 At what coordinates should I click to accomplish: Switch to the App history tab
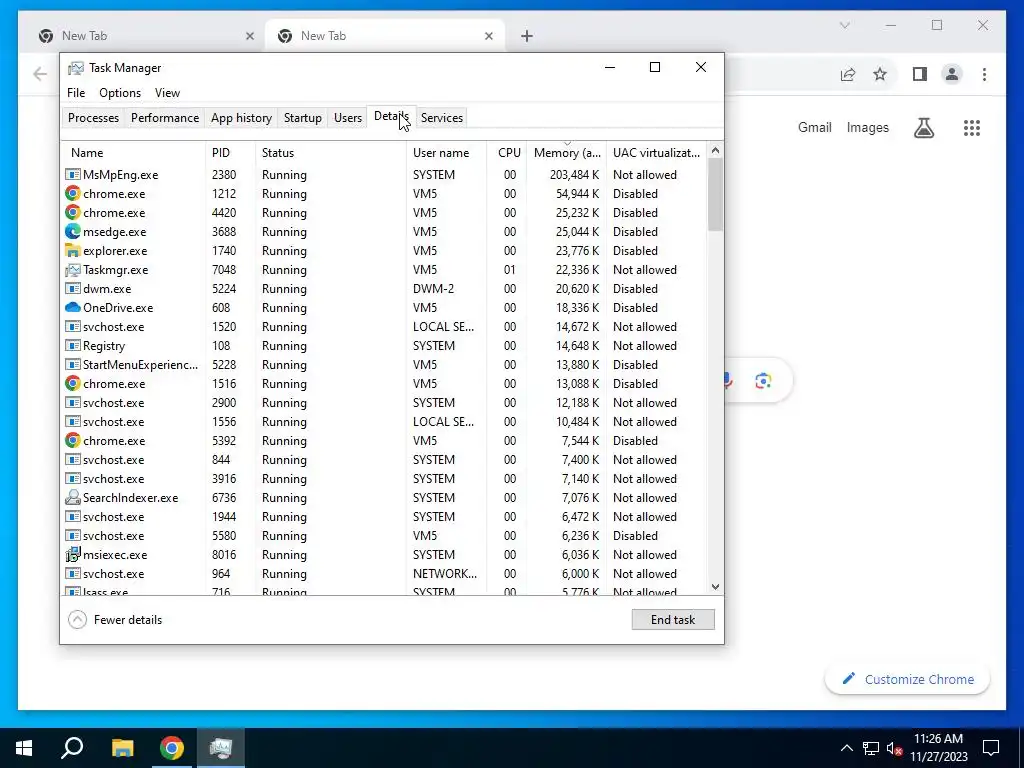pos(241,118)
